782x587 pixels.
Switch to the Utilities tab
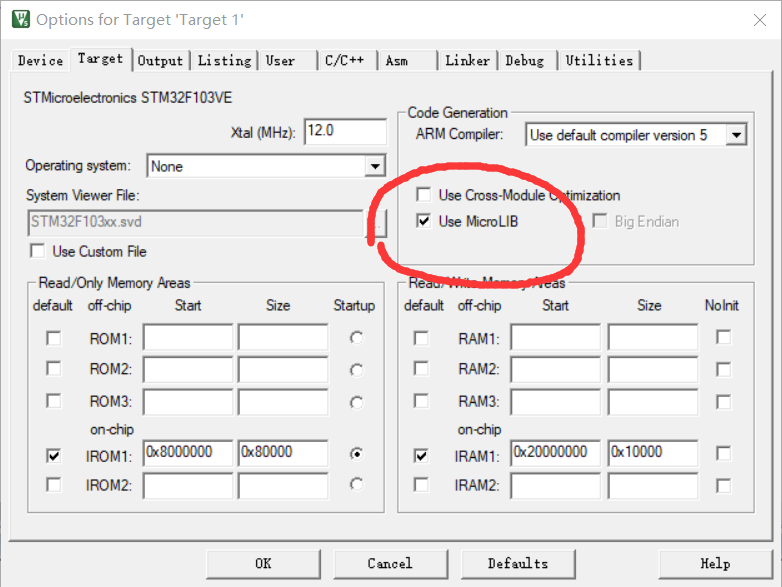tap(599, 60)
